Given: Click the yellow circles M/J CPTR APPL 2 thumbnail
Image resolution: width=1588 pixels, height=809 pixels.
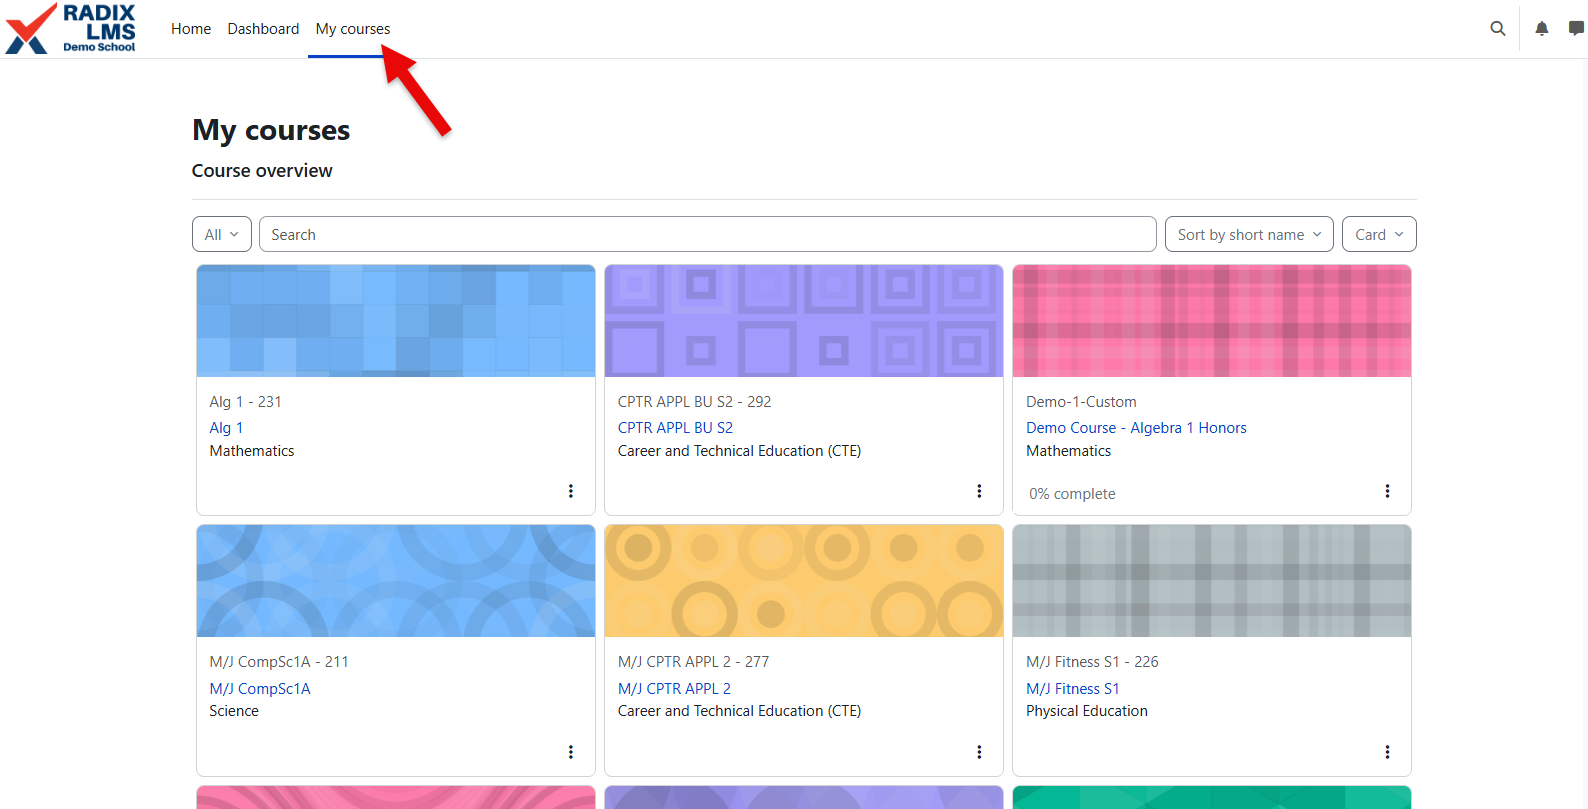Looking at the screenshot, I should (804, 581).
